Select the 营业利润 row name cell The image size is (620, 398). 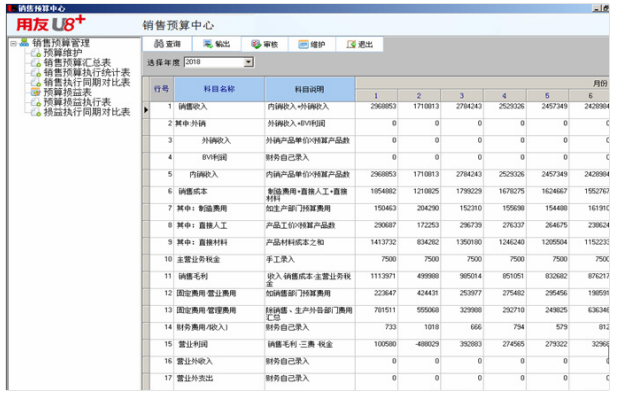[x=219, y=344]
